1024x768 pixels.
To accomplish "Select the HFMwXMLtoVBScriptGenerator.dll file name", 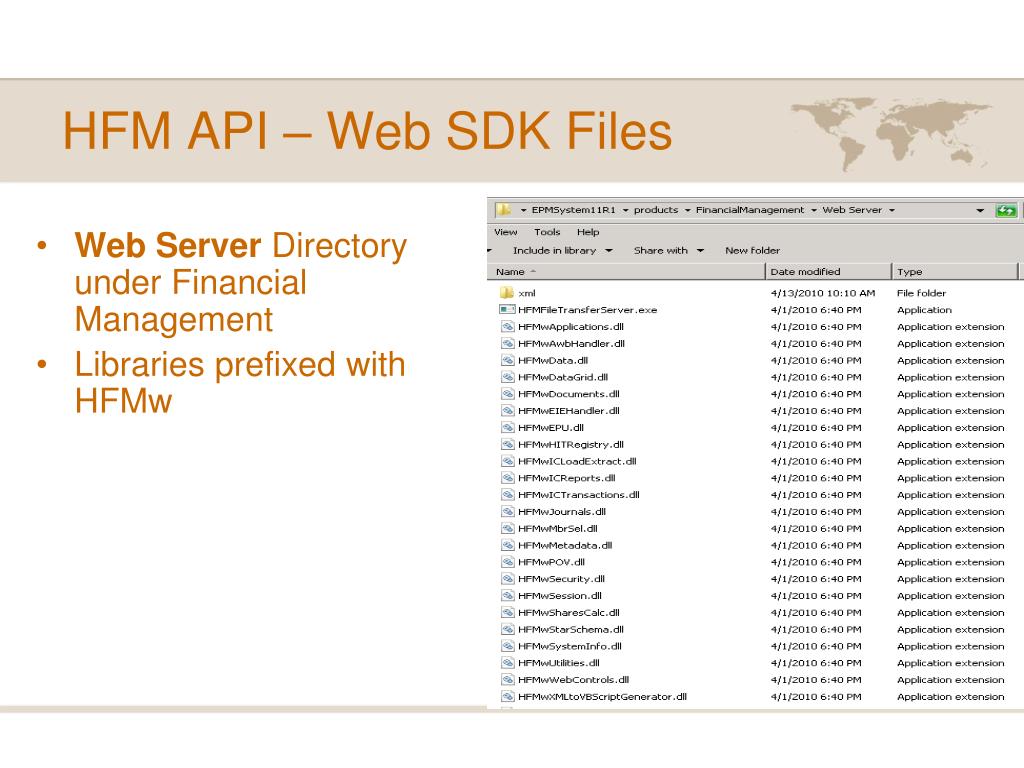I will pos(602,697).
